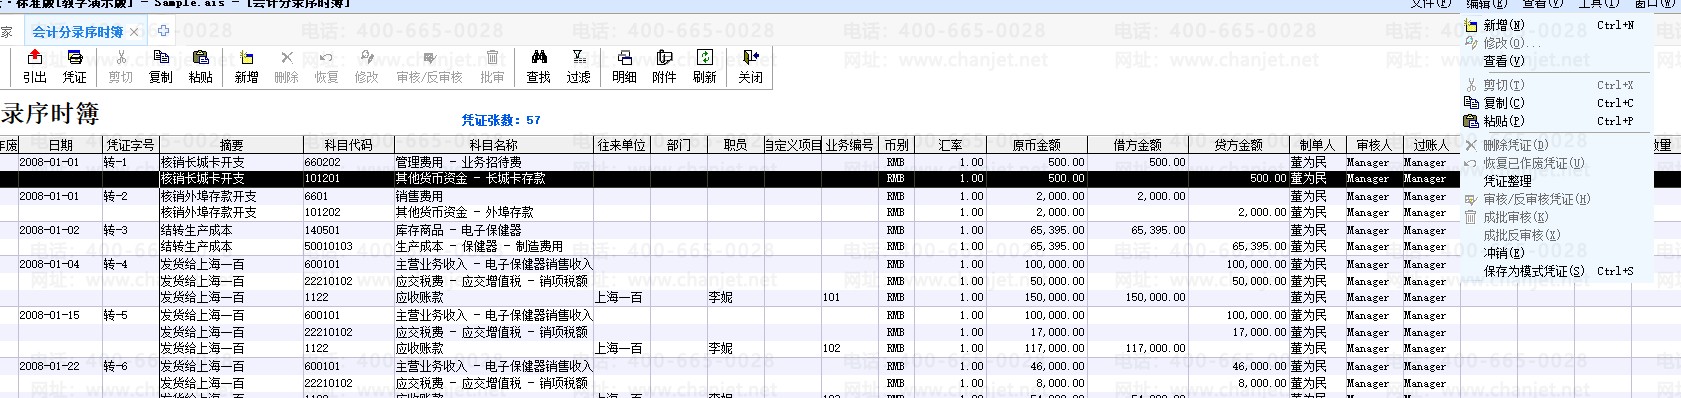
Task: Click the 关闭 close toolbar icon
Action: pos(750,66)
